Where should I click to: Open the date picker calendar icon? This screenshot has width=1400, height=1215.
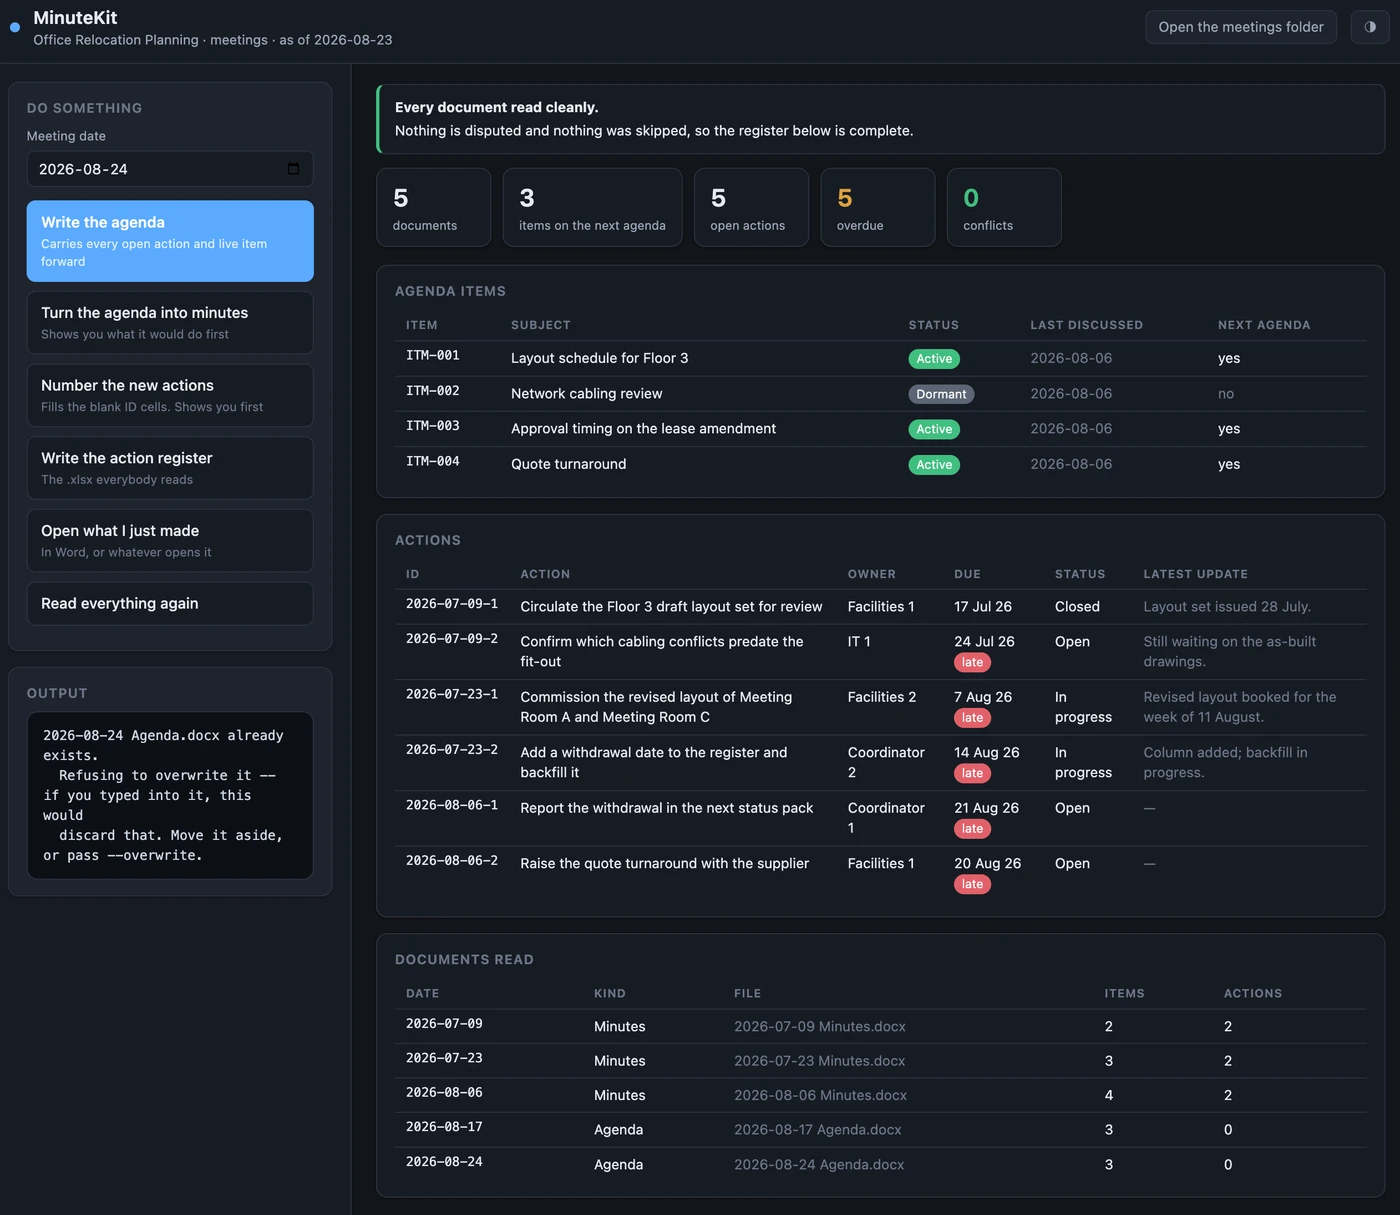point(293,169)
